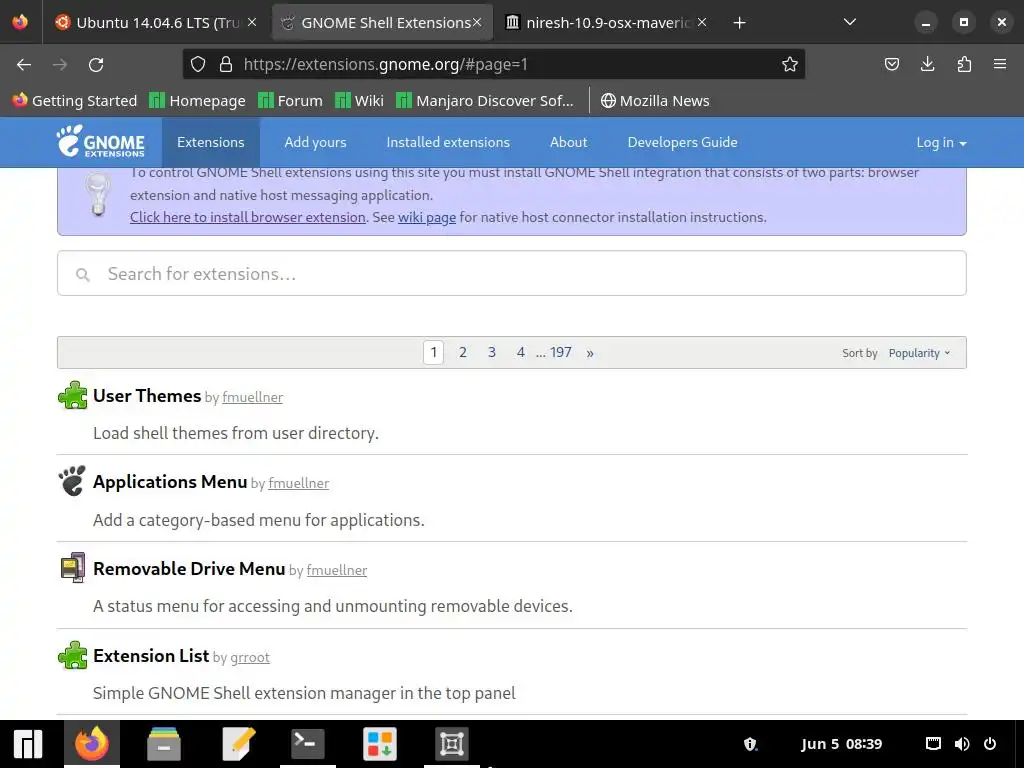This screenshot has height=768, width=1024.
Task: Click the current page 1 button
Action: 434,353
